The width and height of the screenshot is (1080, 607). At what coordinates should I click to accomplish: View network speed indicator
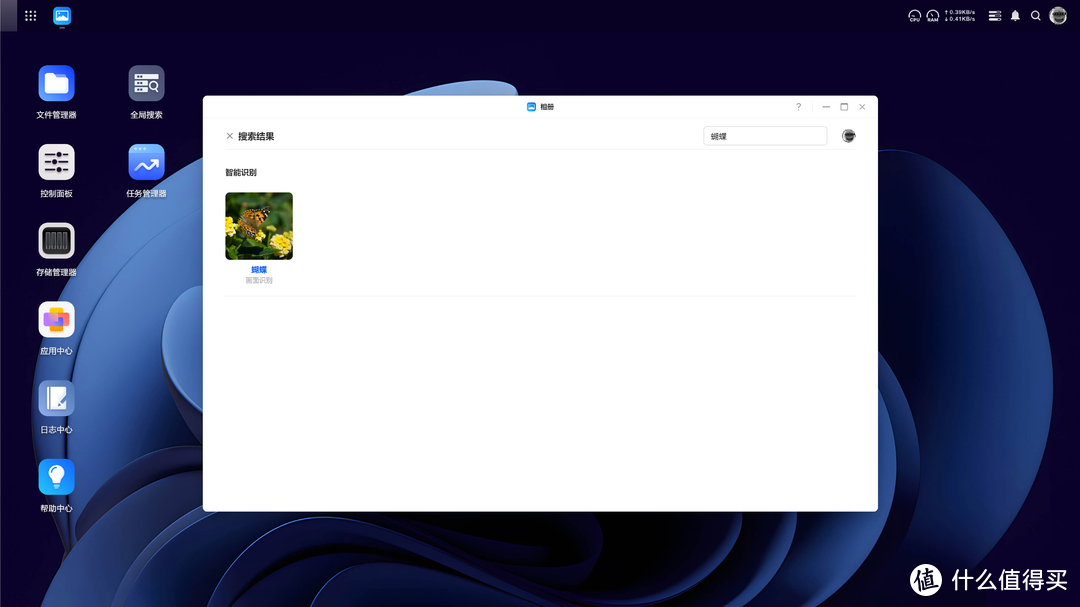point(960,15)
